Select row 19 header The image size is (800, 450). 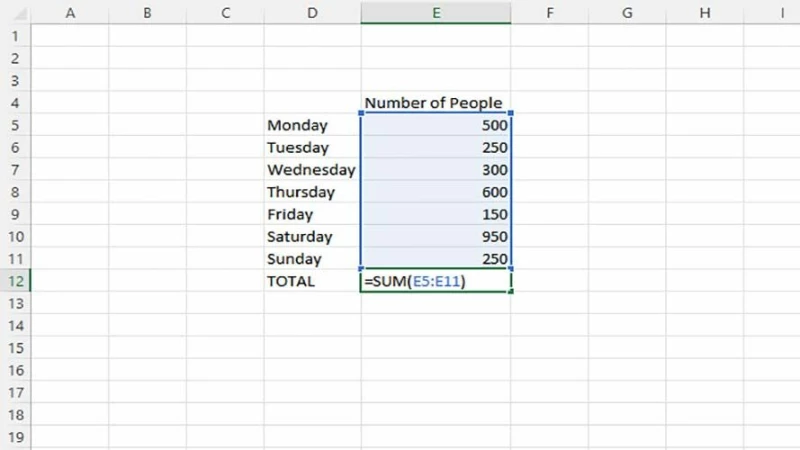(x=15, y=437)
